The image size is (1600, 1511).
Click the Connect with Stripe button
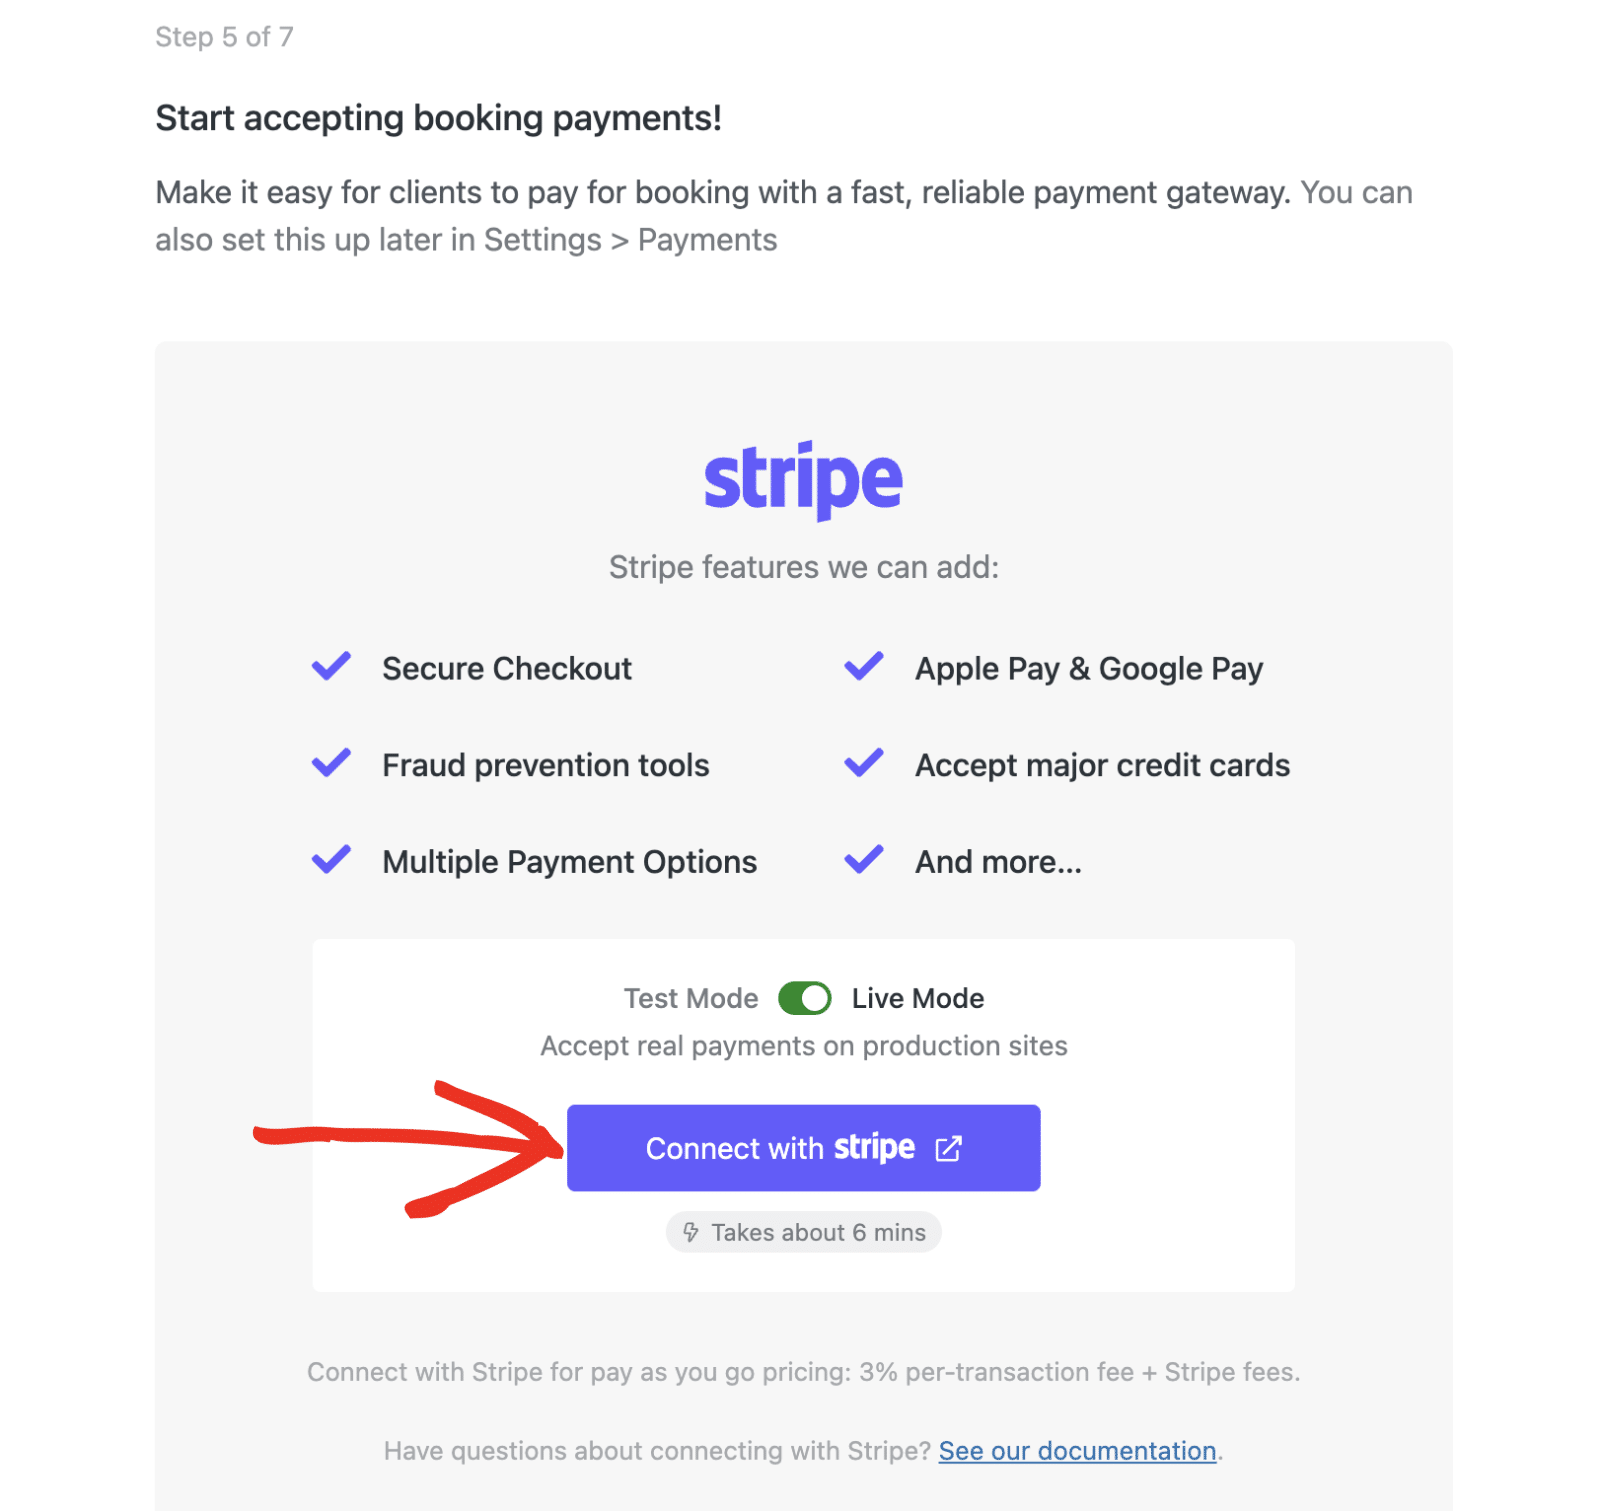tap(803, 1147)
